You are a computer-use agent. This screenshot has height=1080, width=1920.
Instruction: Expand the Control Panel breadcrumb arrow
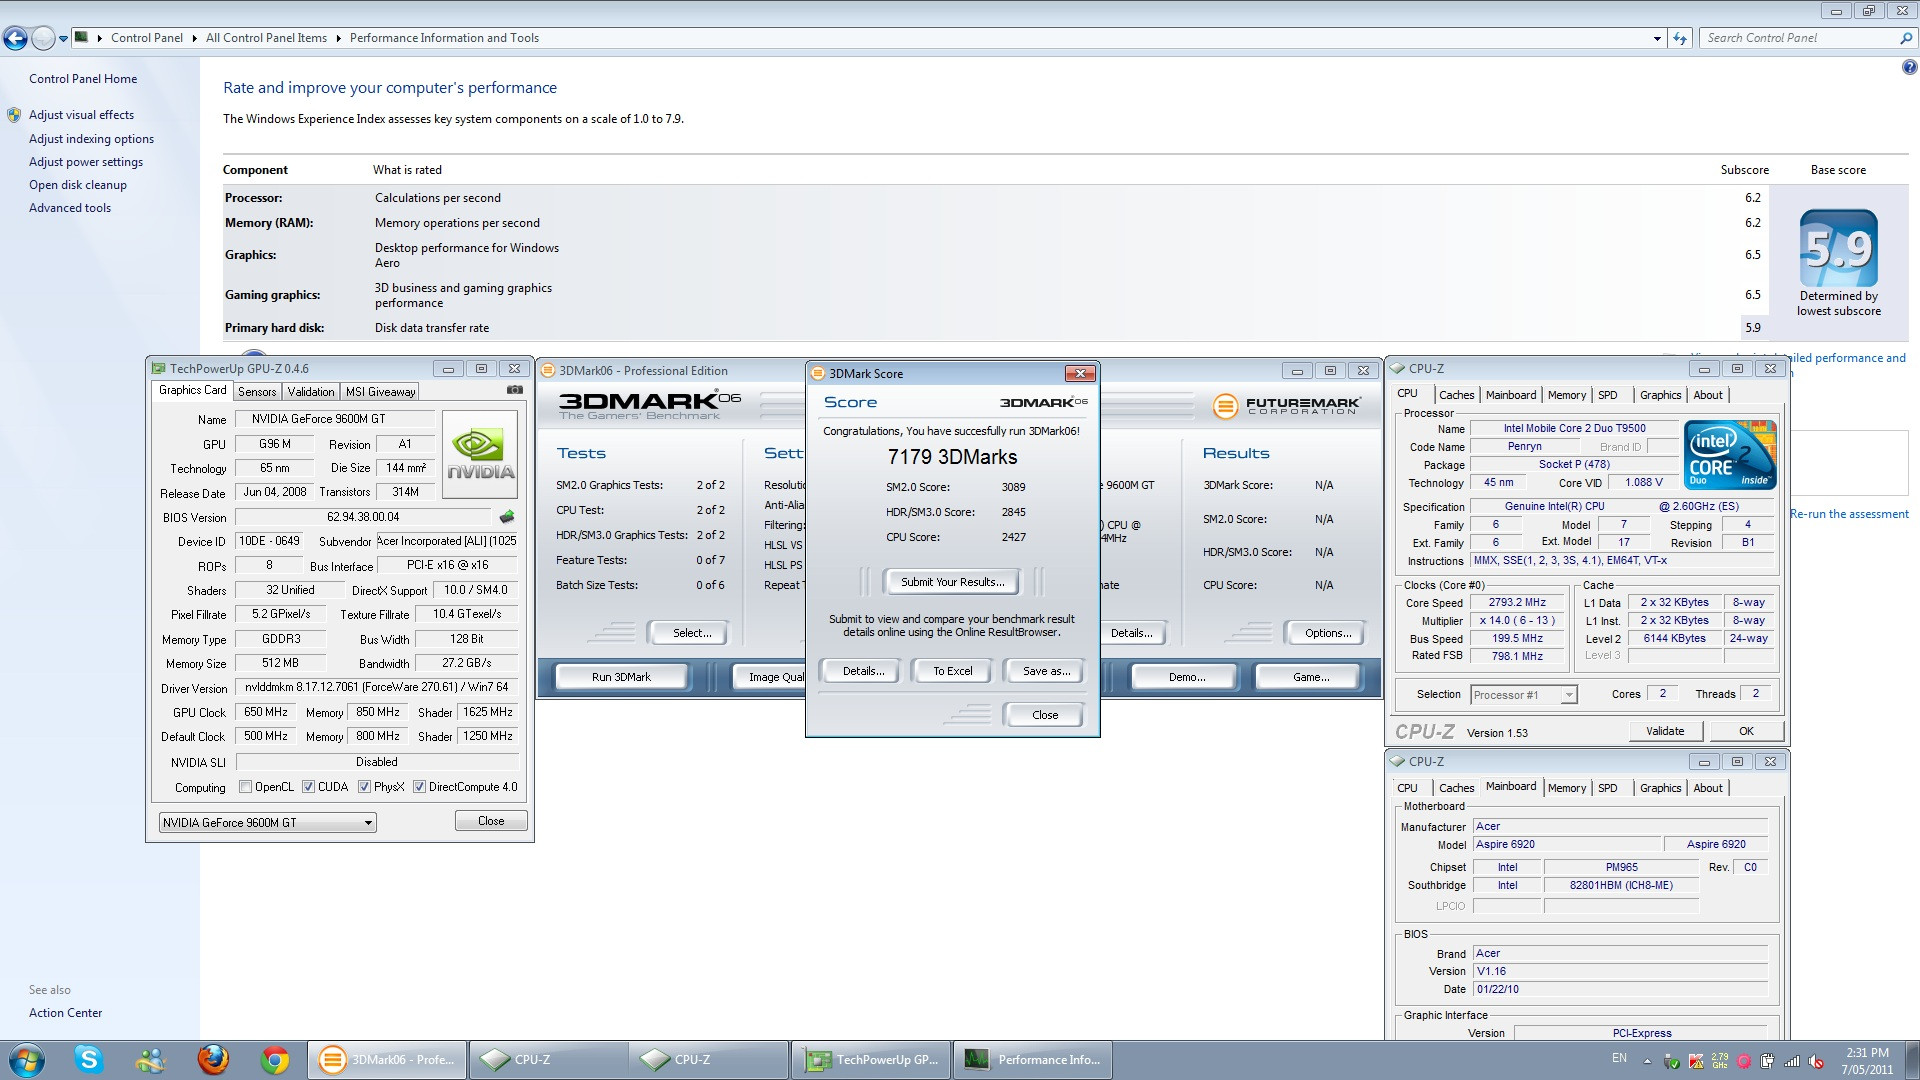pyautogui.click(x=193, y=38)
